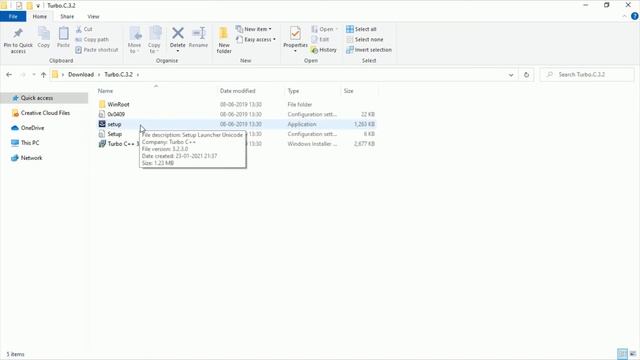Open address bar history dropdown
The width and height of the screenshot is (640, 360).
511,75
